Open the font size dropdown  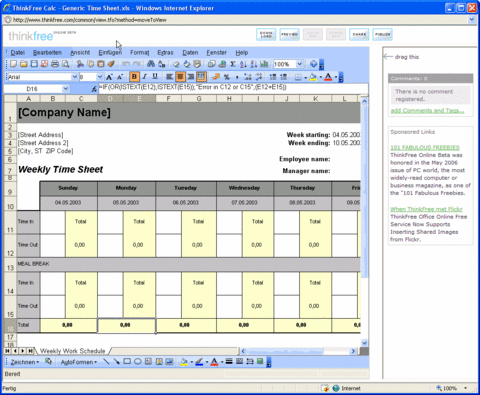pos(100,77)
